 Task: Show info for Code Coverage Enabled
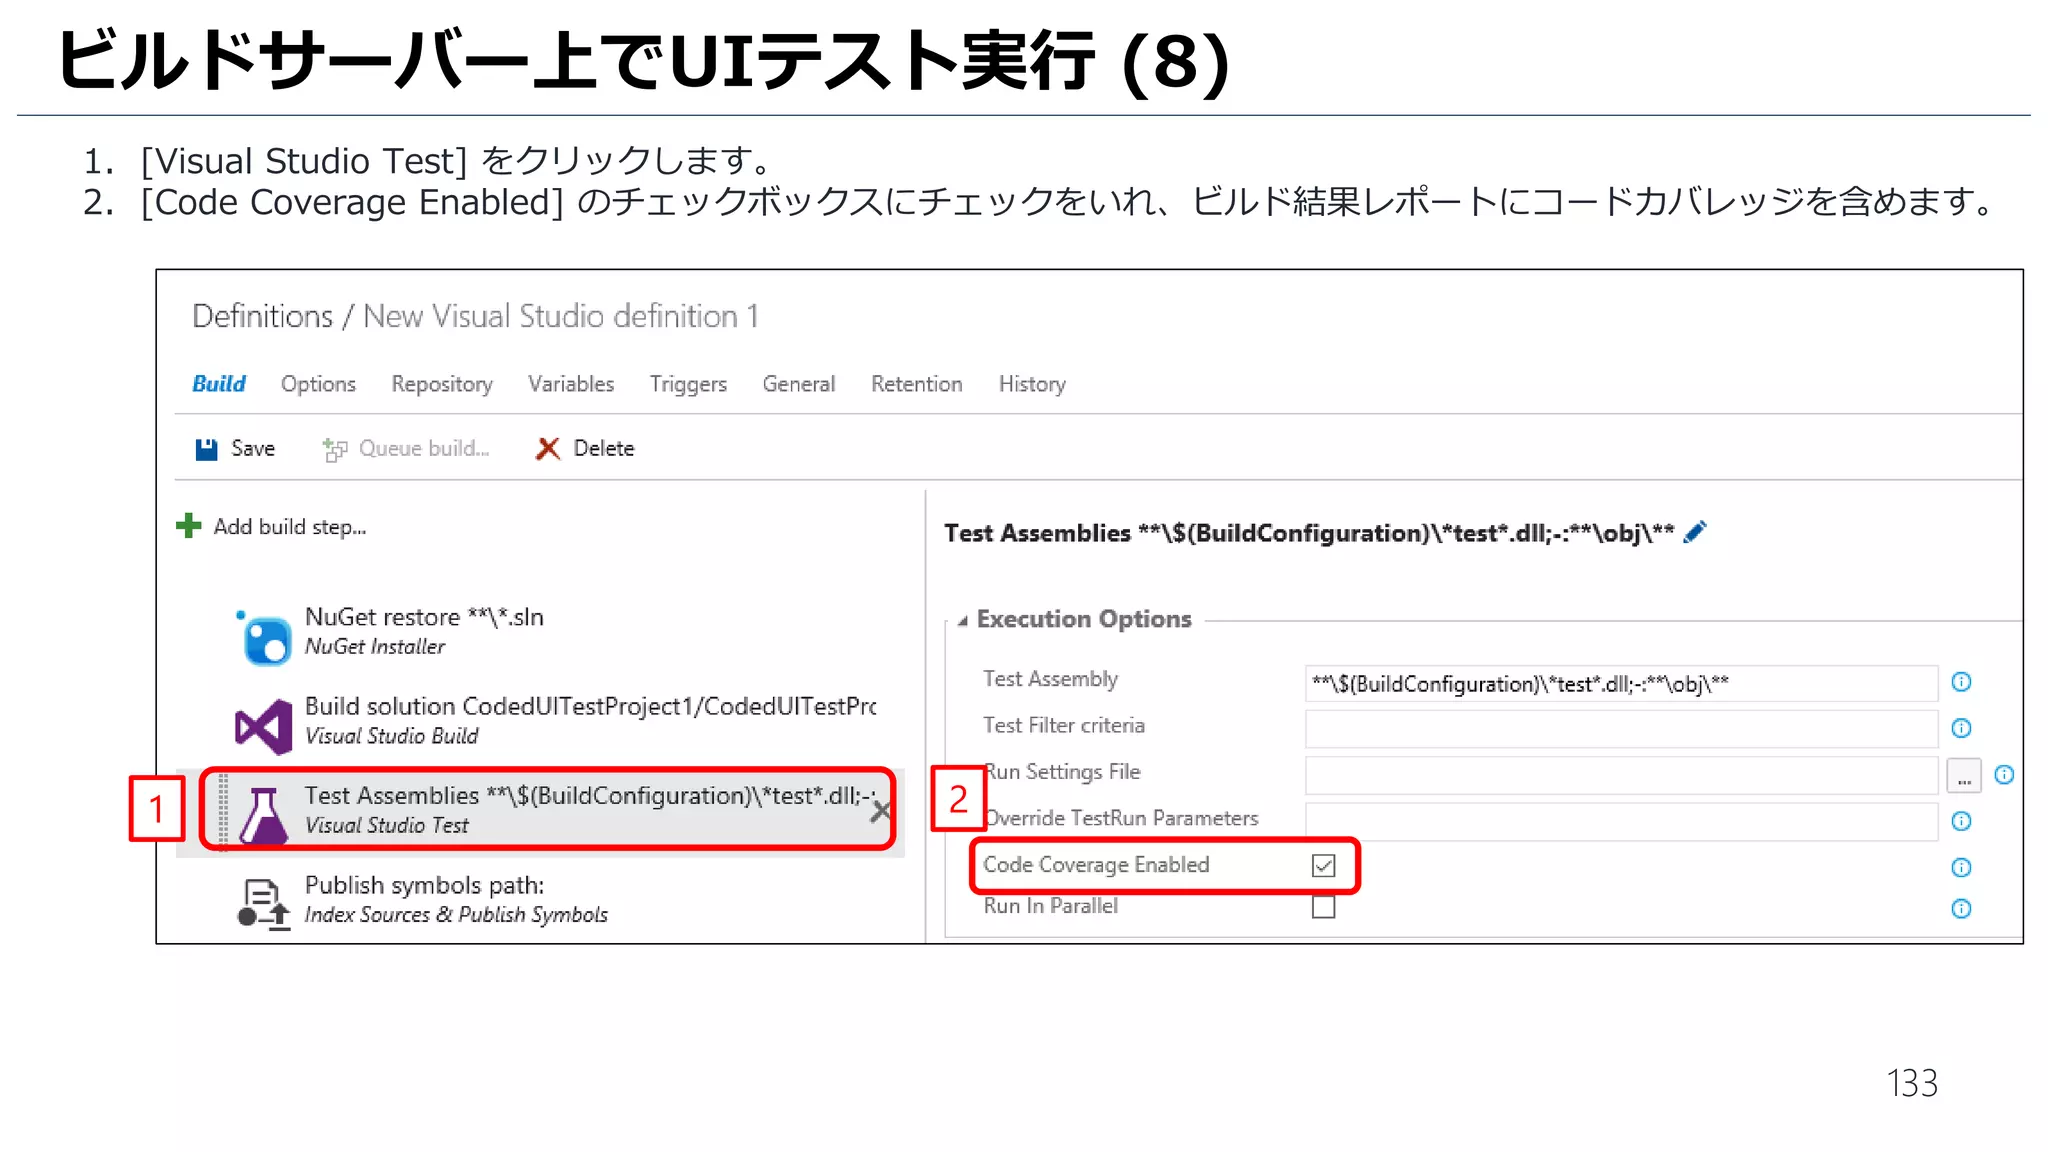(1961, 867)
